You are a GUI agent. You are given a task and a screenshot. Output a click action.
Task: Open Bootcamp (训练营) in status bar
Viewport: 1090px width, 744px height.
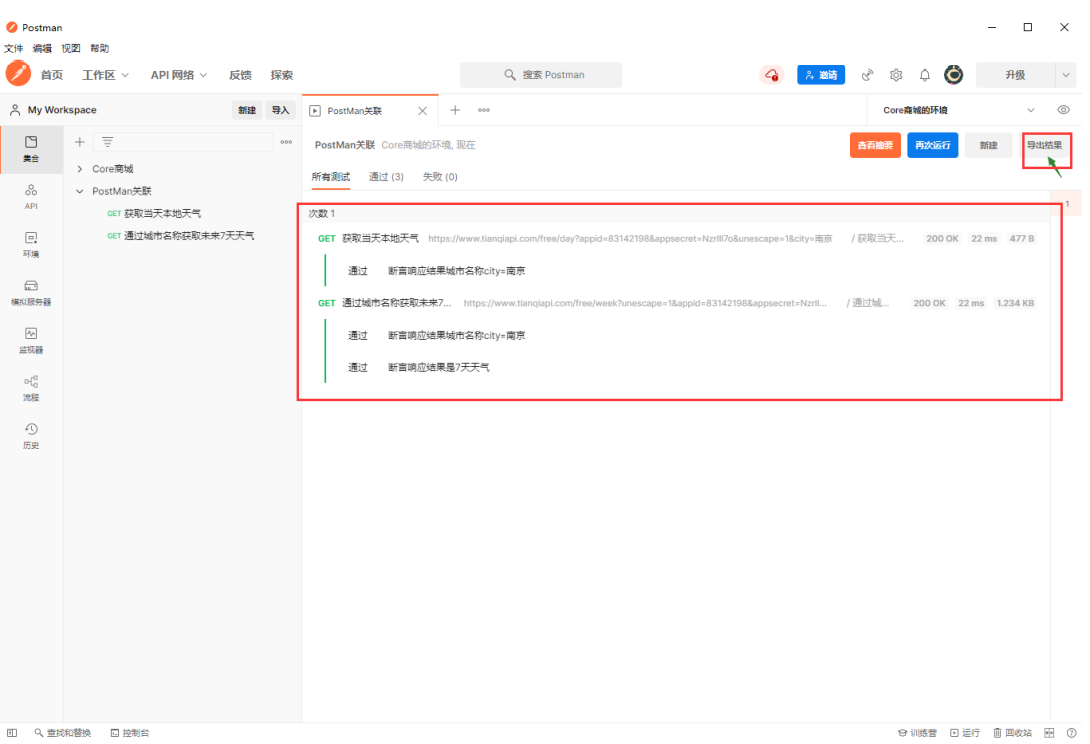(917, 732)
